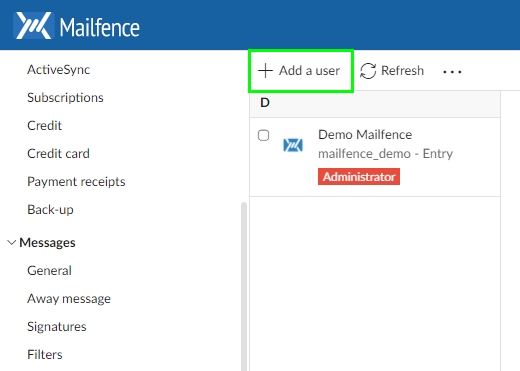This screenshot has height=371, width=520.
Task: Click the mailfence_demo - Entry text
Action: (385, 154)
